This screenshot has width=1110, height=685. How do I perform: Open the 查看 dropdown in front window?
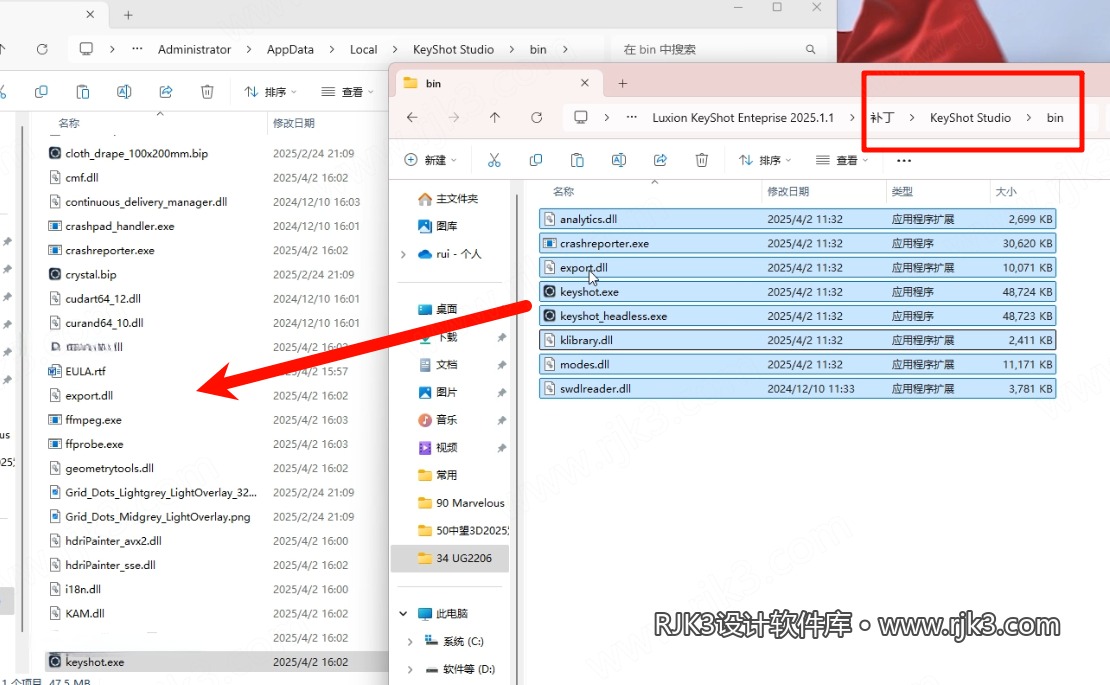click(841, 161)
